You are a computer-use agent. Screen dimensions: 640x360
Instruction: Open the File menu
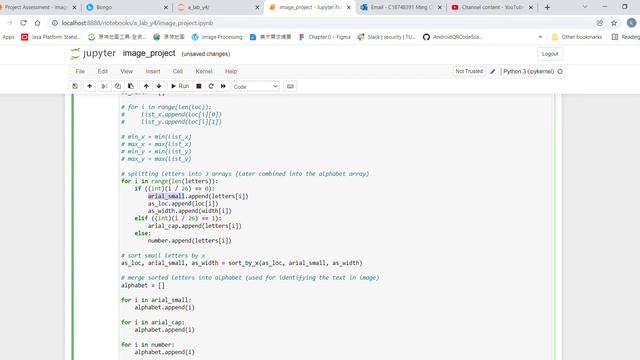80,71
